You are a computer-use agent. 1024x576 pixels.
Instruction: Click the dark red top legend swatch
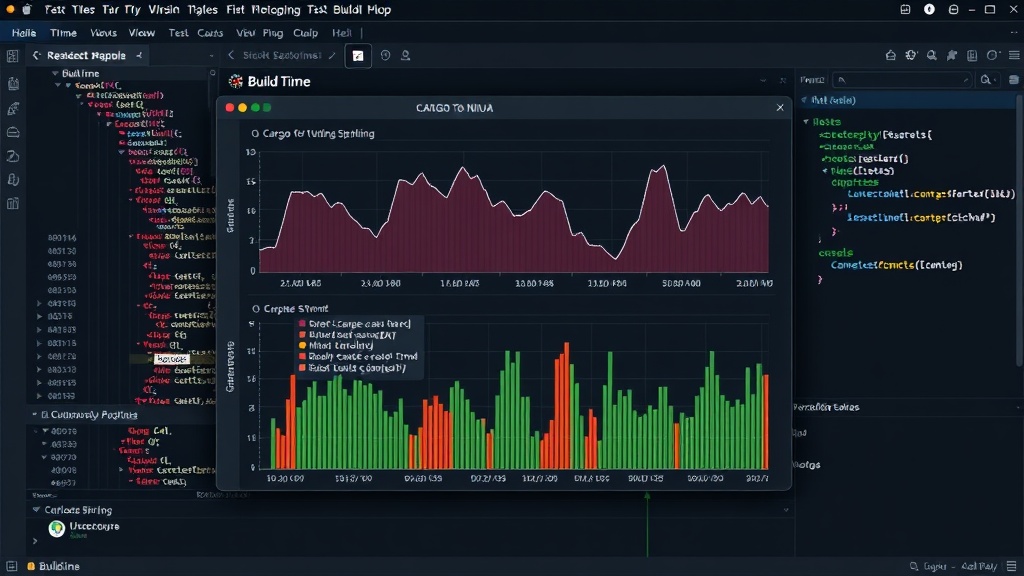[302, 324]
